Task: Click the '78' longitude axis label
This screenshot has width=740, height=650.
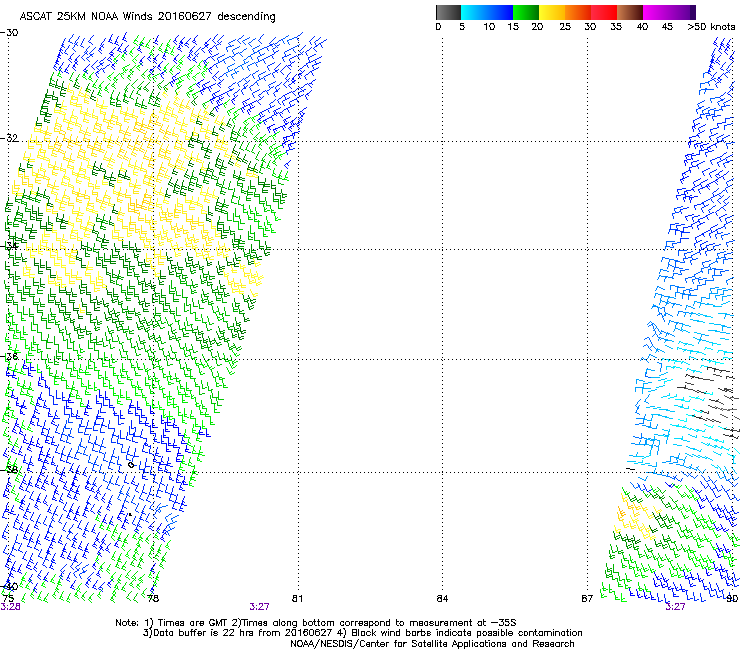Action: point(153,599)
